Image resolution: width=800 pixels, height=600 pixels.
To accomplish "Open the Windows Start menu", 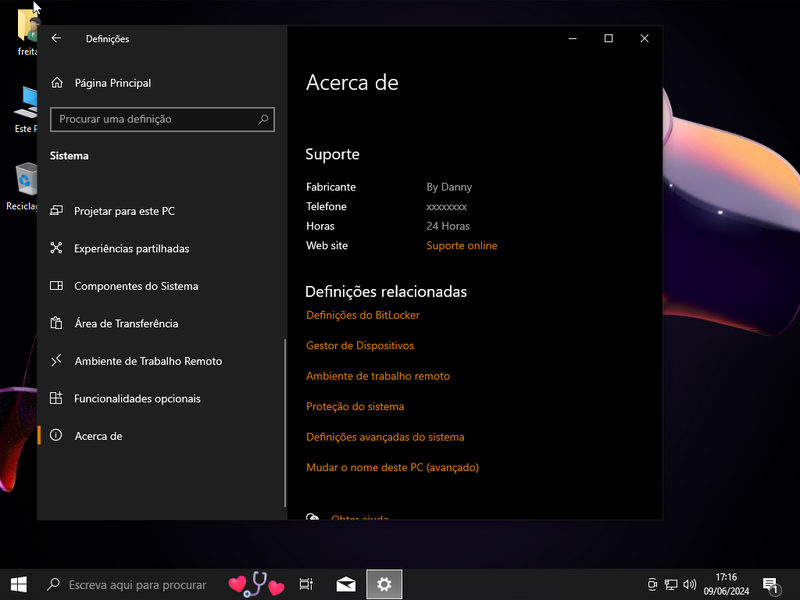I will coord(19,584).
